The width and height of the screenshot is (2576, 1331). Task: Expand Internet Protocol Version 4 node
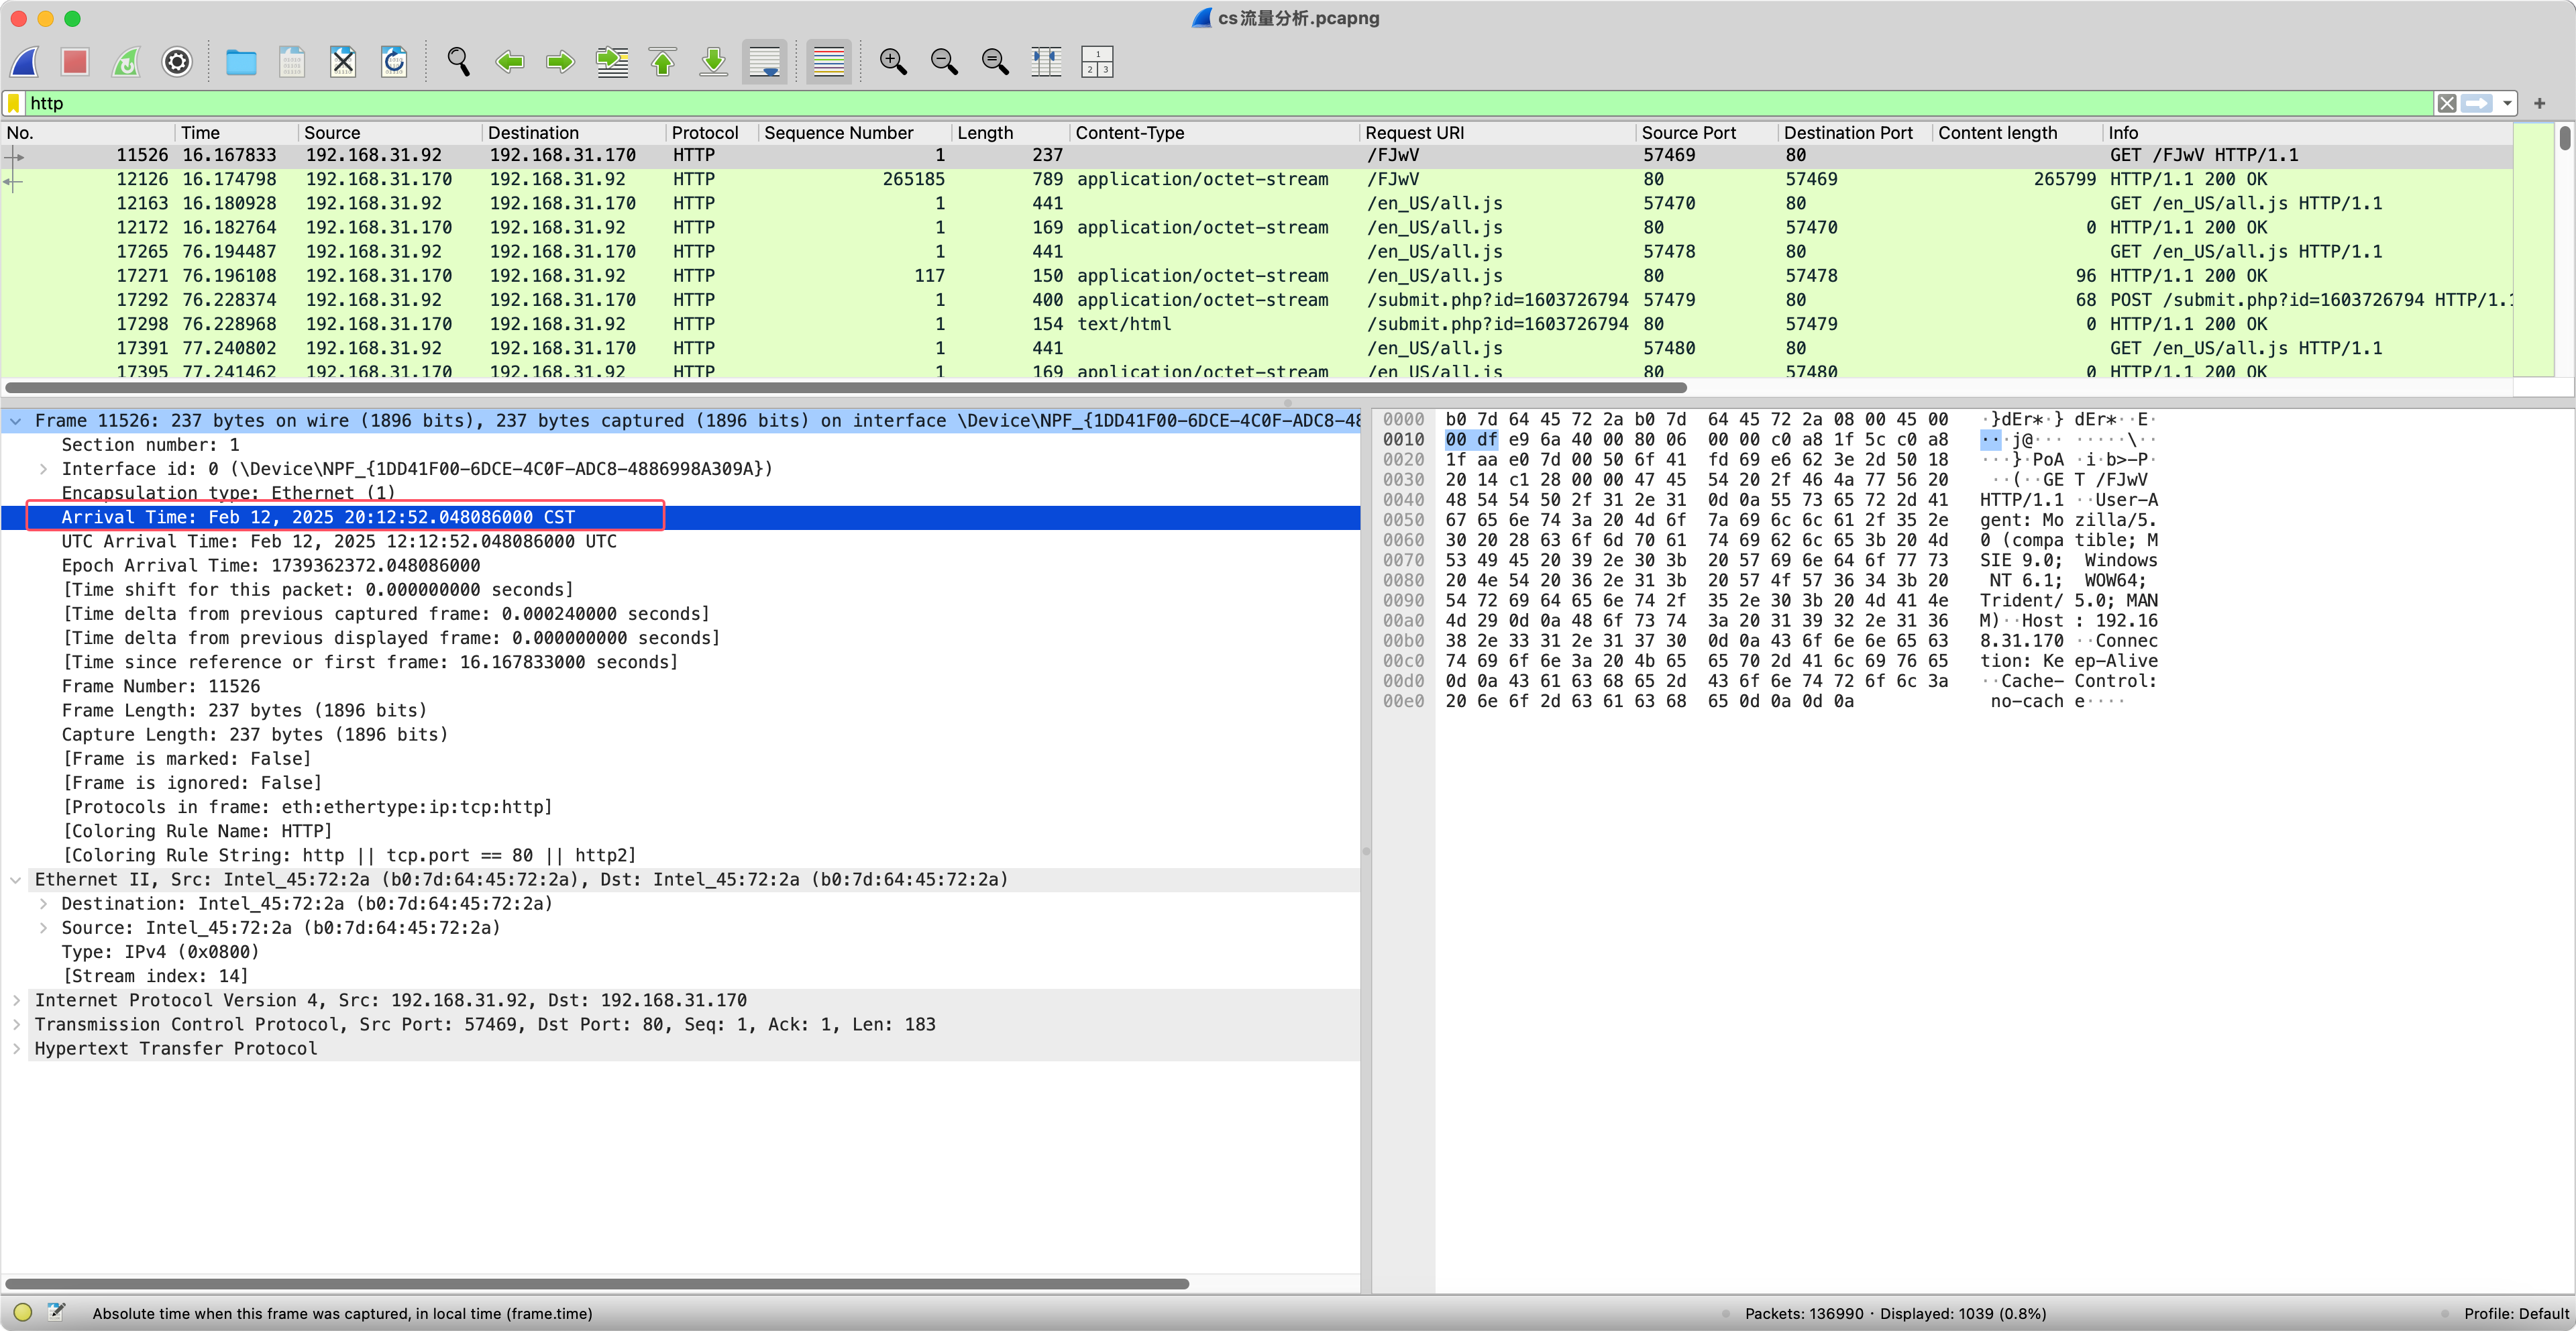[16, 1001]
